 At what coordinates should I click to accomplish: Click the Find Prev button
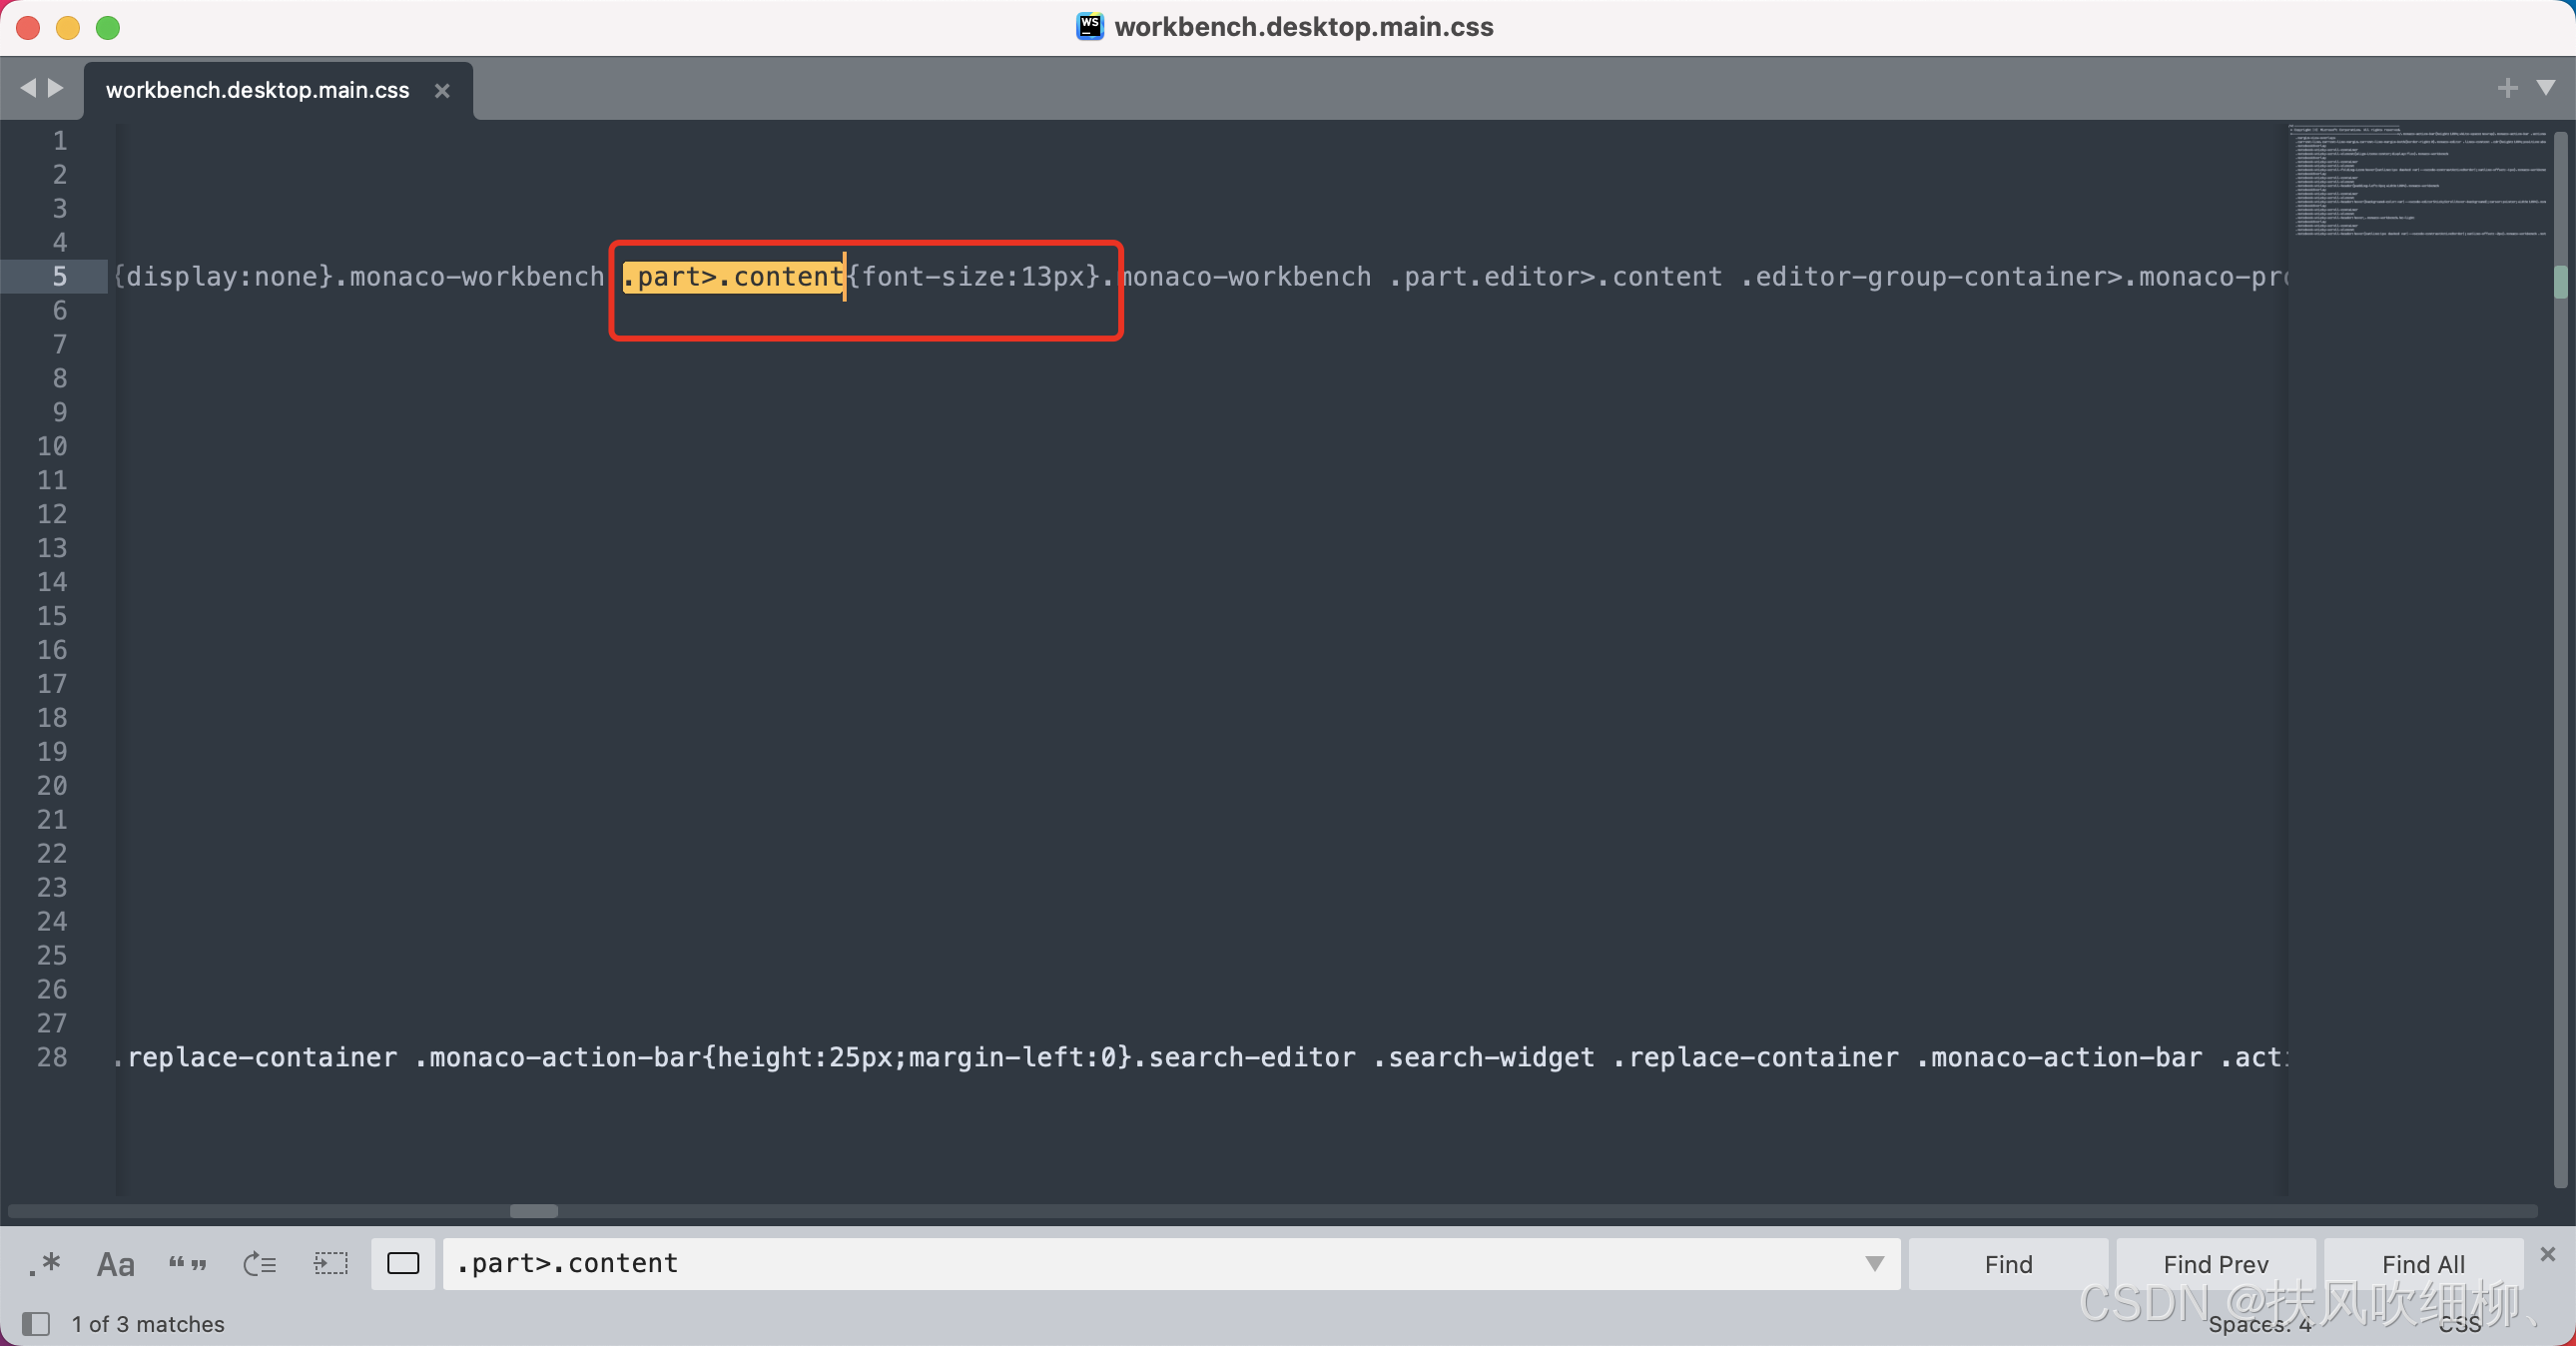[x=2215, y=1264]
